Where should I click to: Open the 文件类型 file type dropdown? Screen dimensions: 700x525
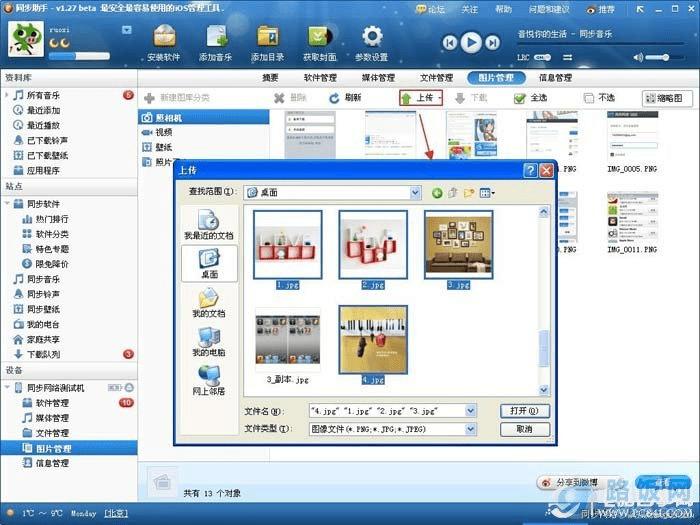[x=471, y=429]
